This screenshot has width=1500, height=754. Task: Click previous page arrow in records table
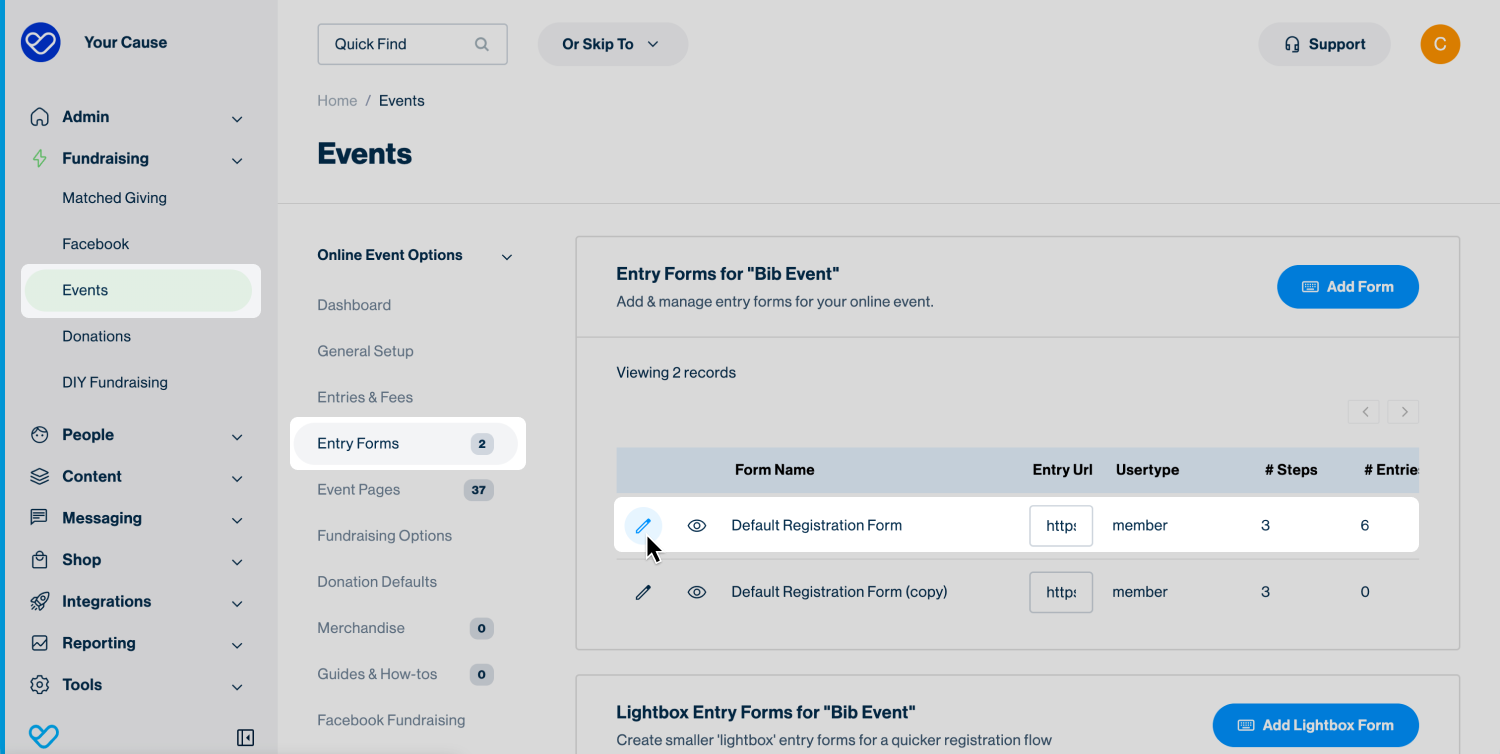coord(1364,411)
